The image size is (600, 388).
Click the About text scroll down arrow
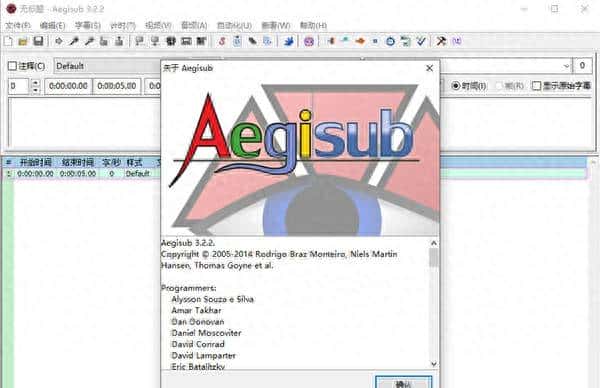[x=433, y=364]
